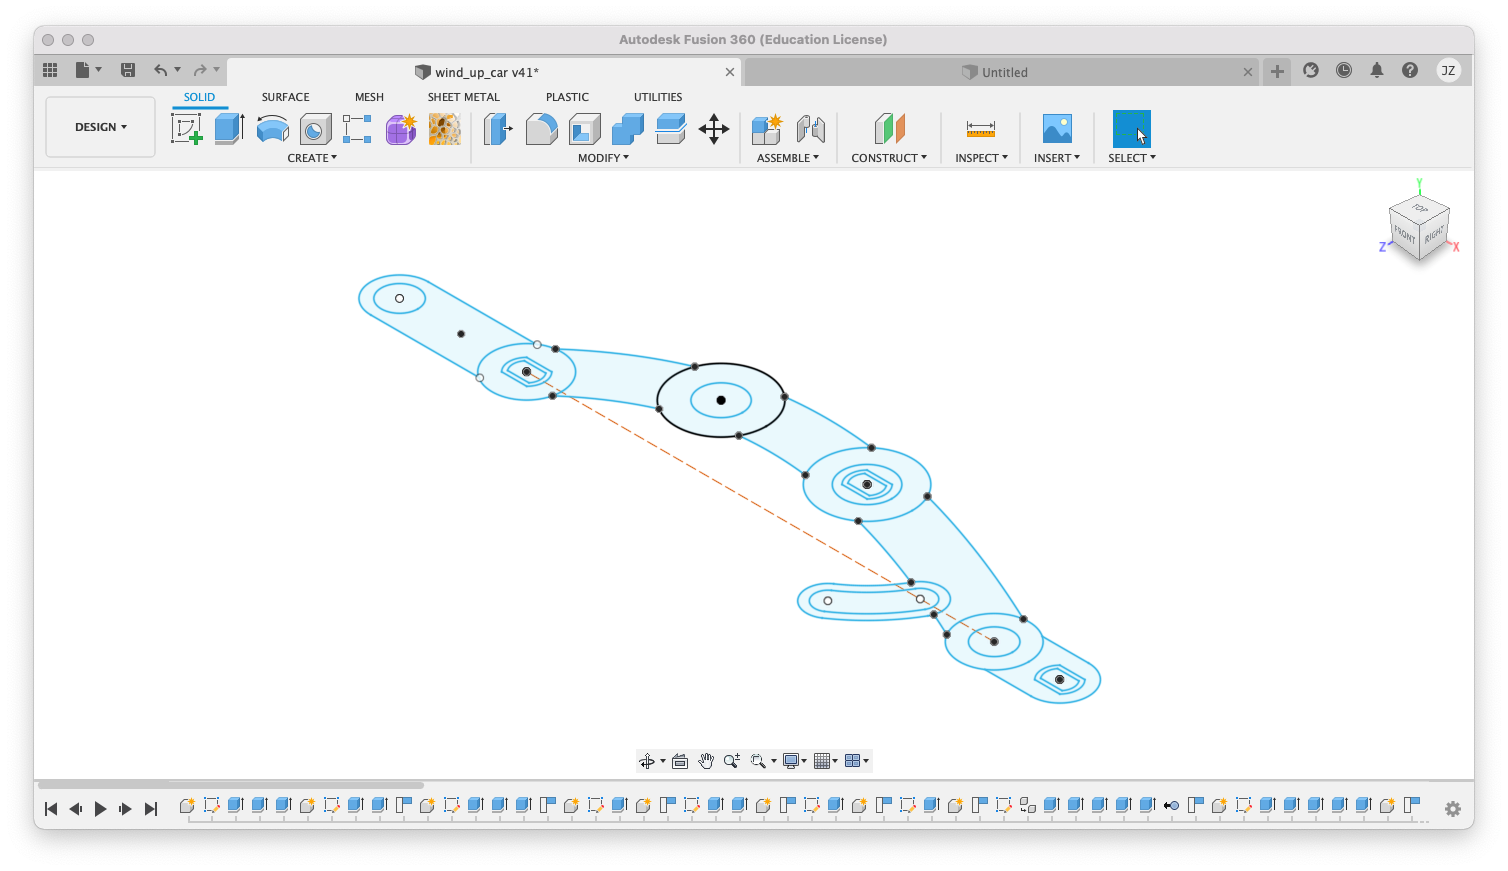Click the ViewCube FRONT face

click(x=1405, y=235)
